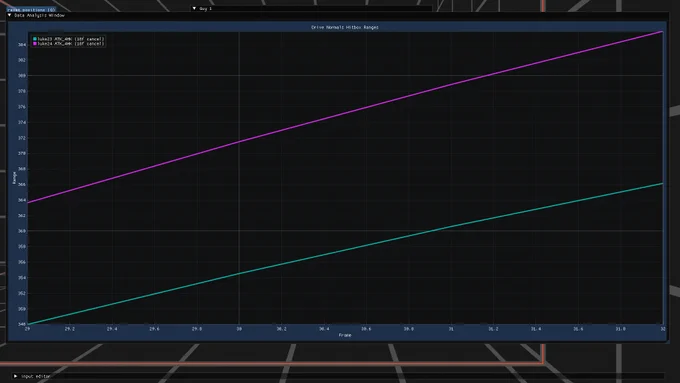
Task: Click the magenta legend color swatch
Action: tap(35, 44)
